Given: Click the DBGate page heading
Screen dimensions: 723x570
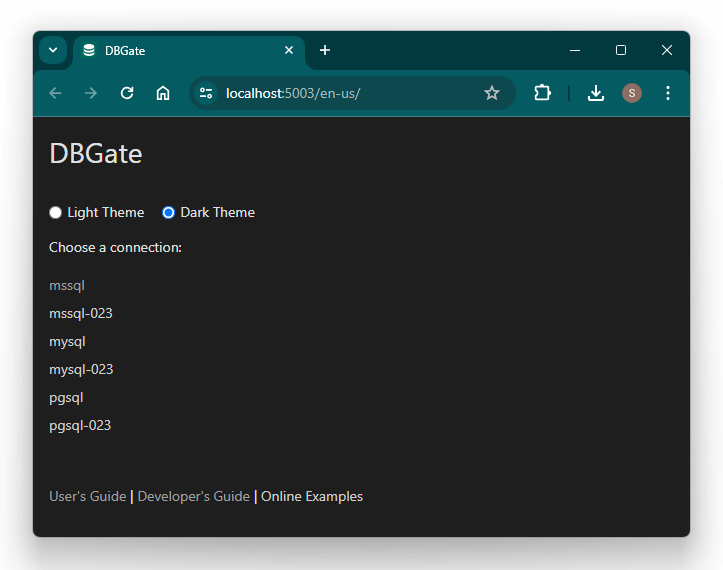Looking at the screenshot, I should 96,154.
